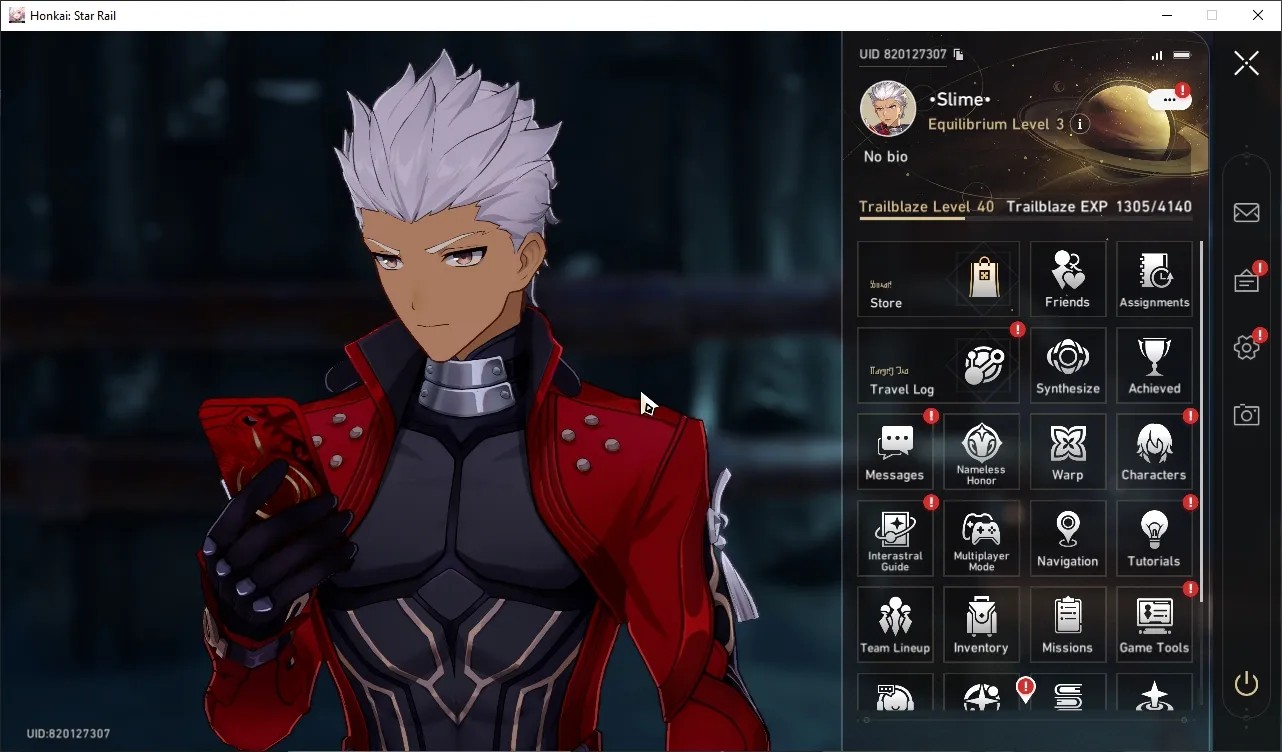The image size is (1282, 752).
Task: Open Messages
Action: (x=895, y=452)
